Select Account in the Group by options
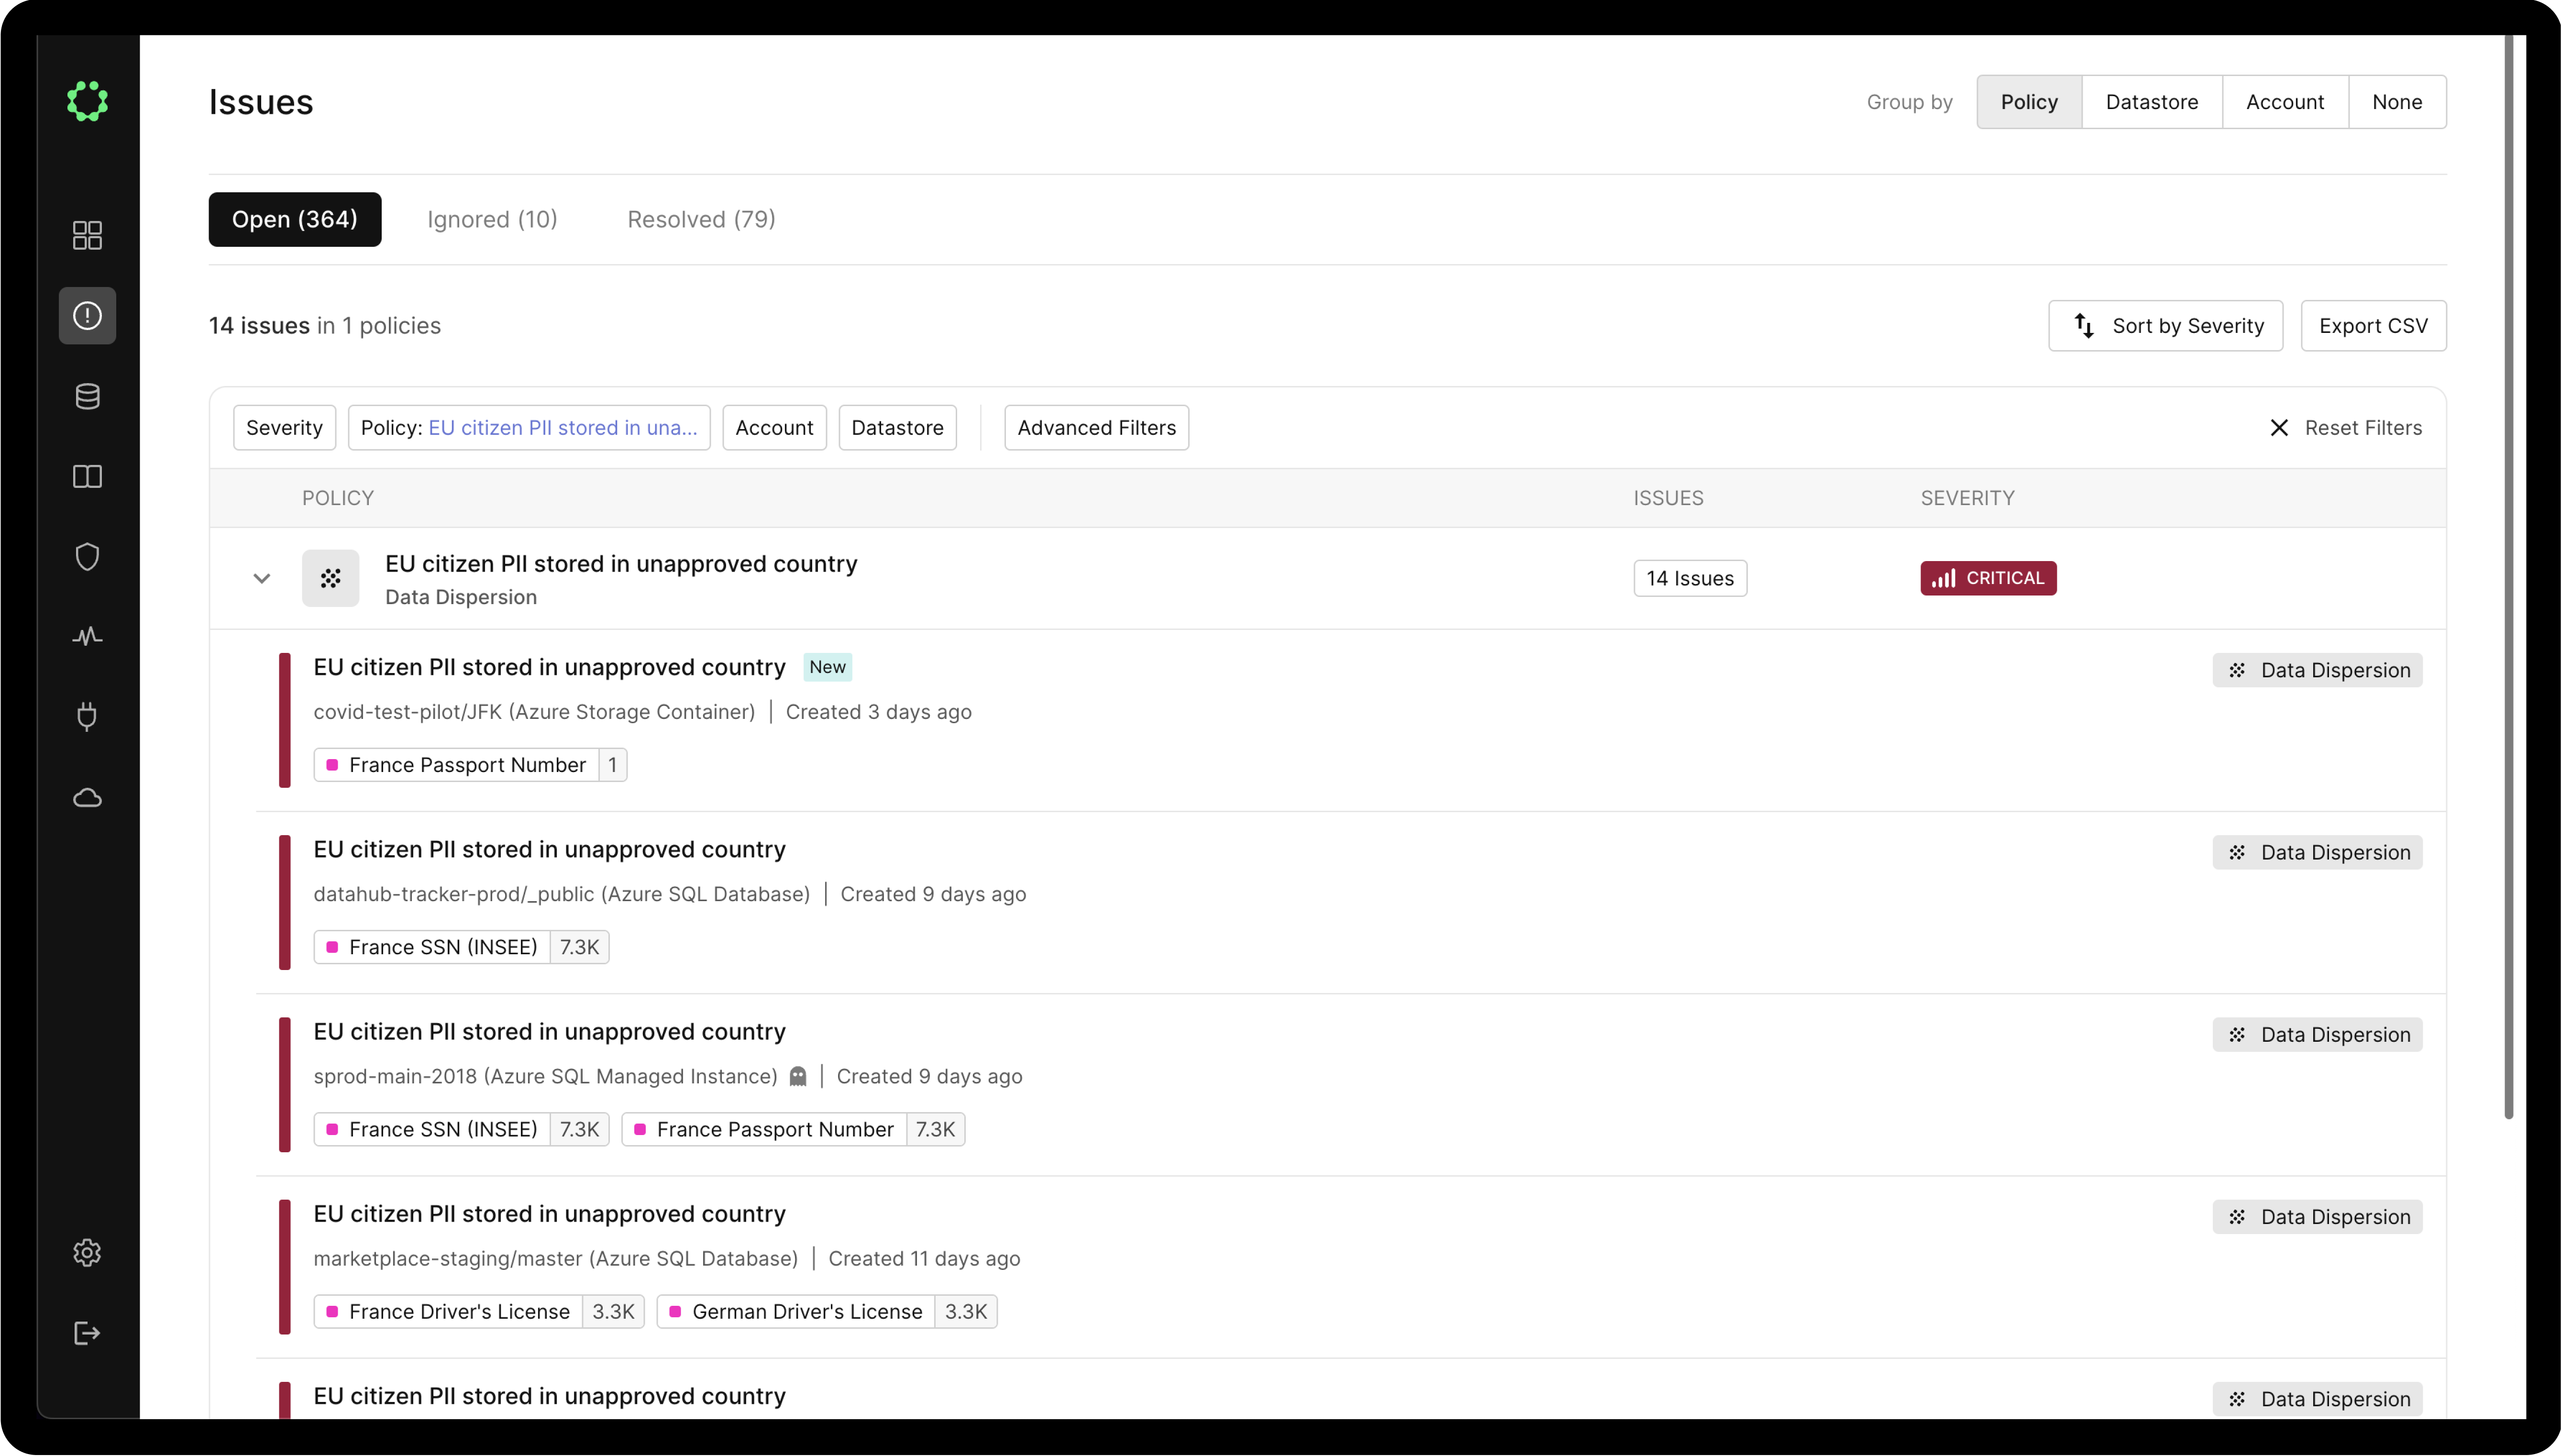The width and height of the screenshot is (2561, 1456). click(x=2285, y=101)
